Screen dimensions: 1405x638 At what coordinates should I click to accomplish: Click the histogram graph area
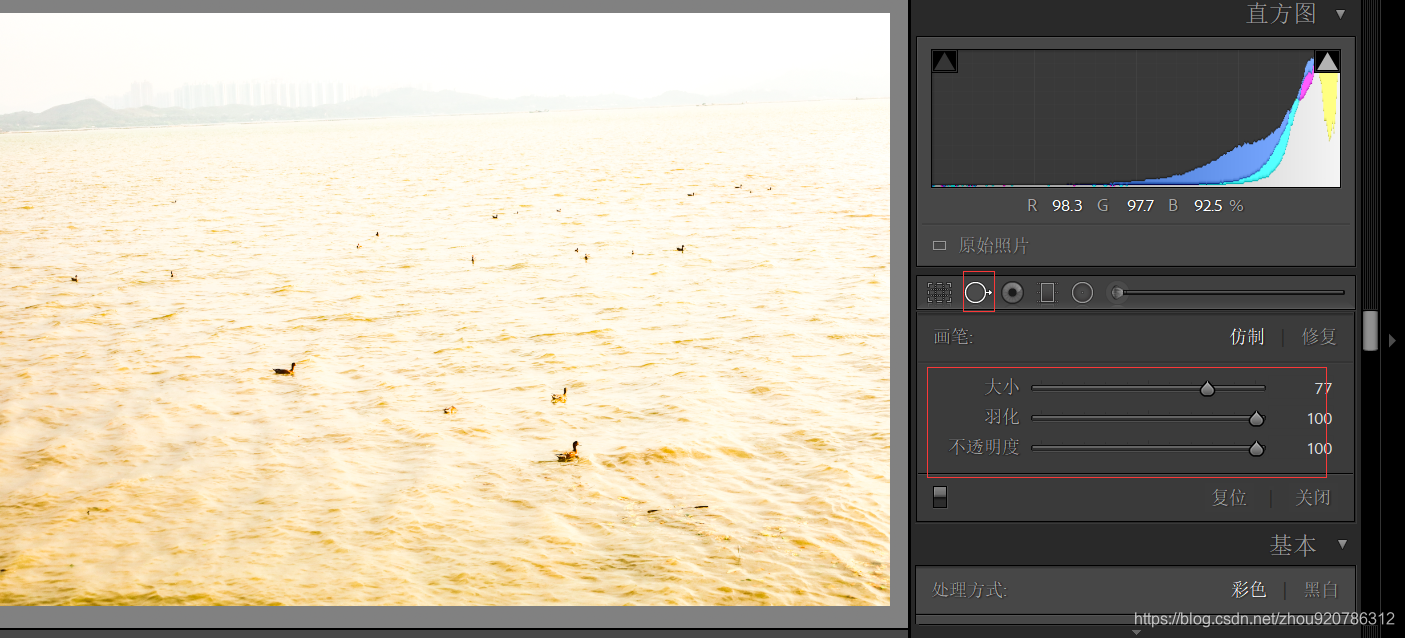1135,119
